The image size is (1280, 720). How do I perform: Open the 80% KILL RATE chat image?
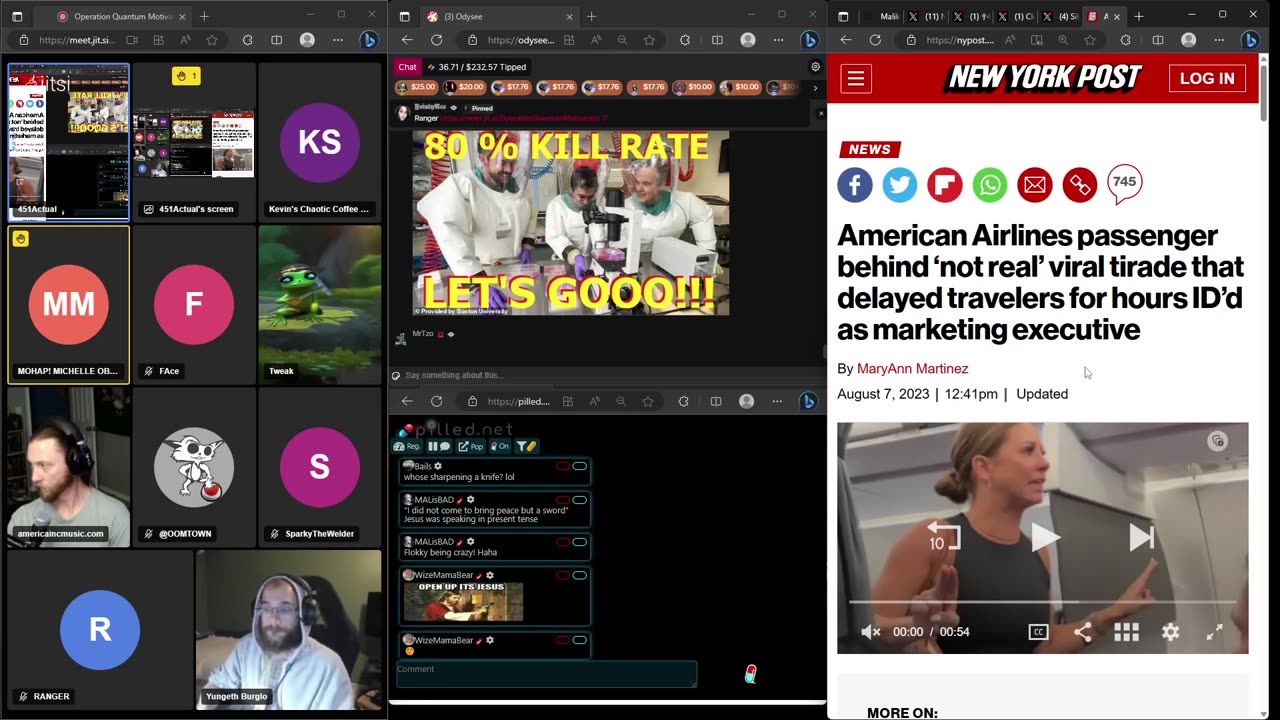[x=571, y=223]
